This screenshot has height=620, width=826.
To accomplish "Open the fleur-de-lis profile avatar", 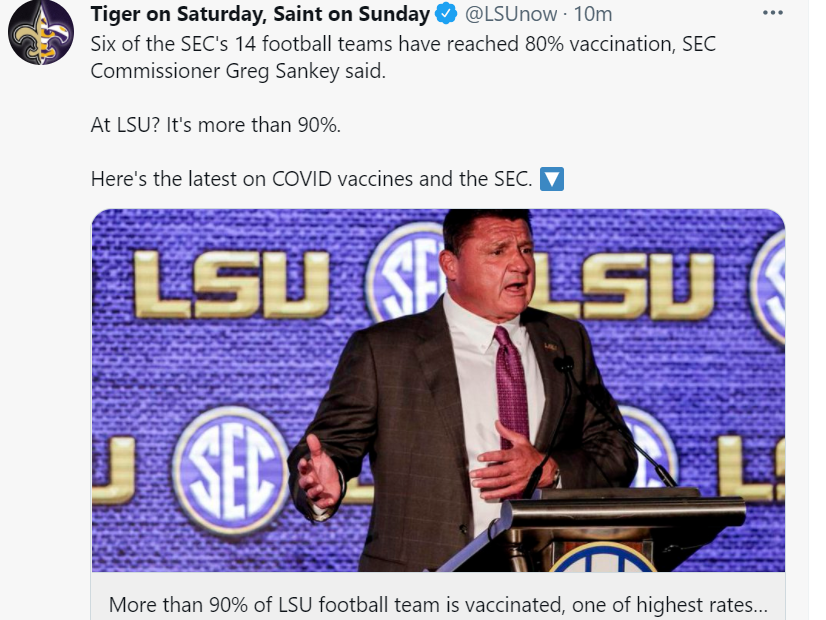I will [x=41, y=33].
